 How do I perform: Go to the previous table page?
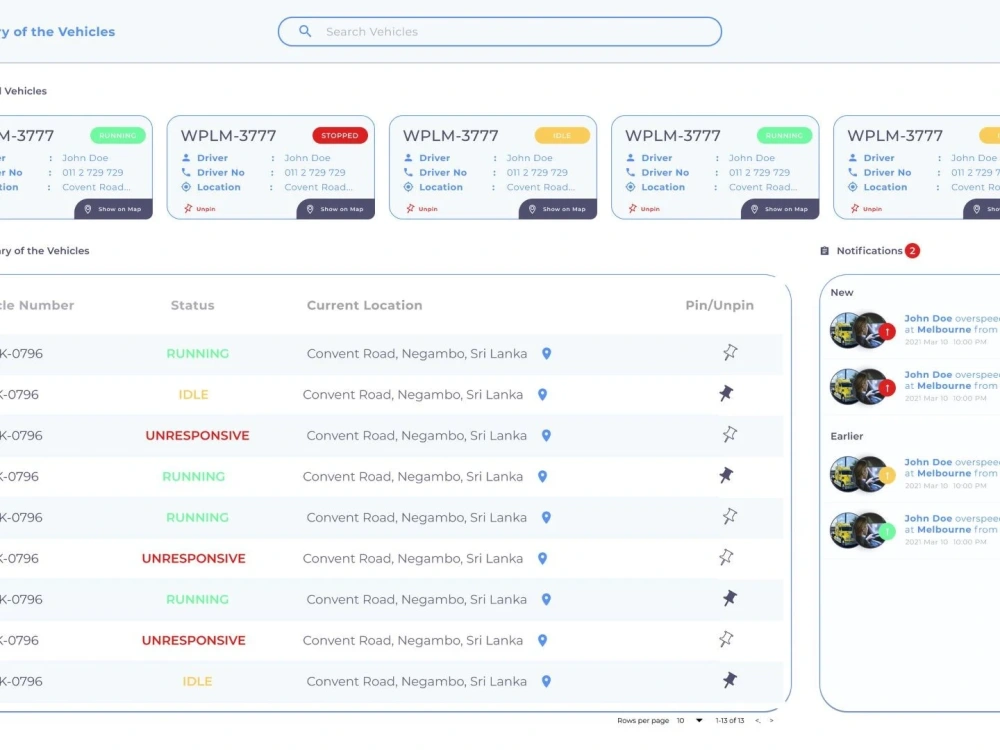pyautogui.click(x=758, y=721)
